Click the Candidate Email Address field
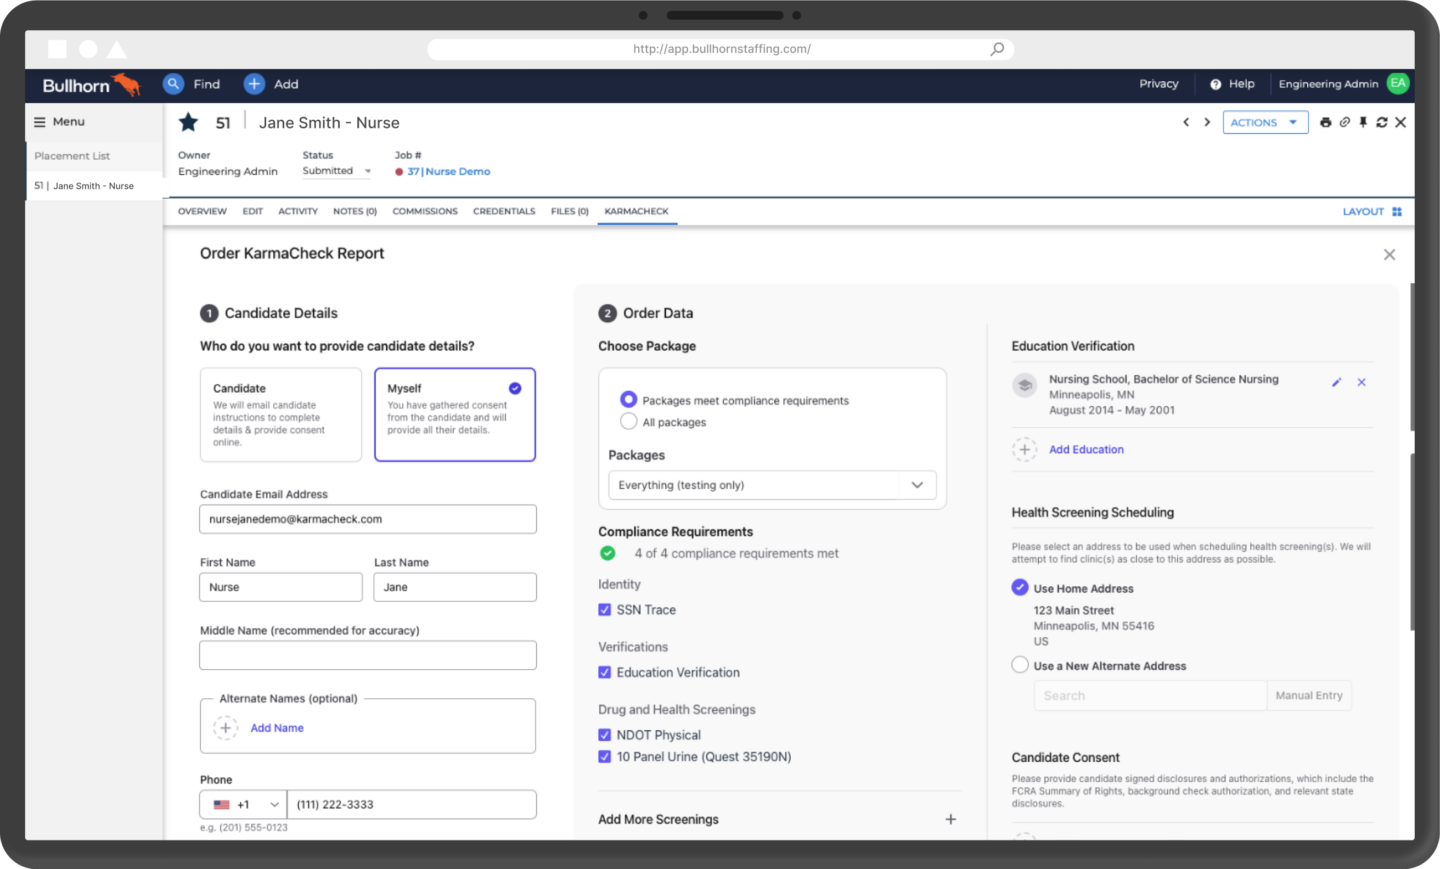The height and width of the screenshot is (869, 1440). point(368,519)
